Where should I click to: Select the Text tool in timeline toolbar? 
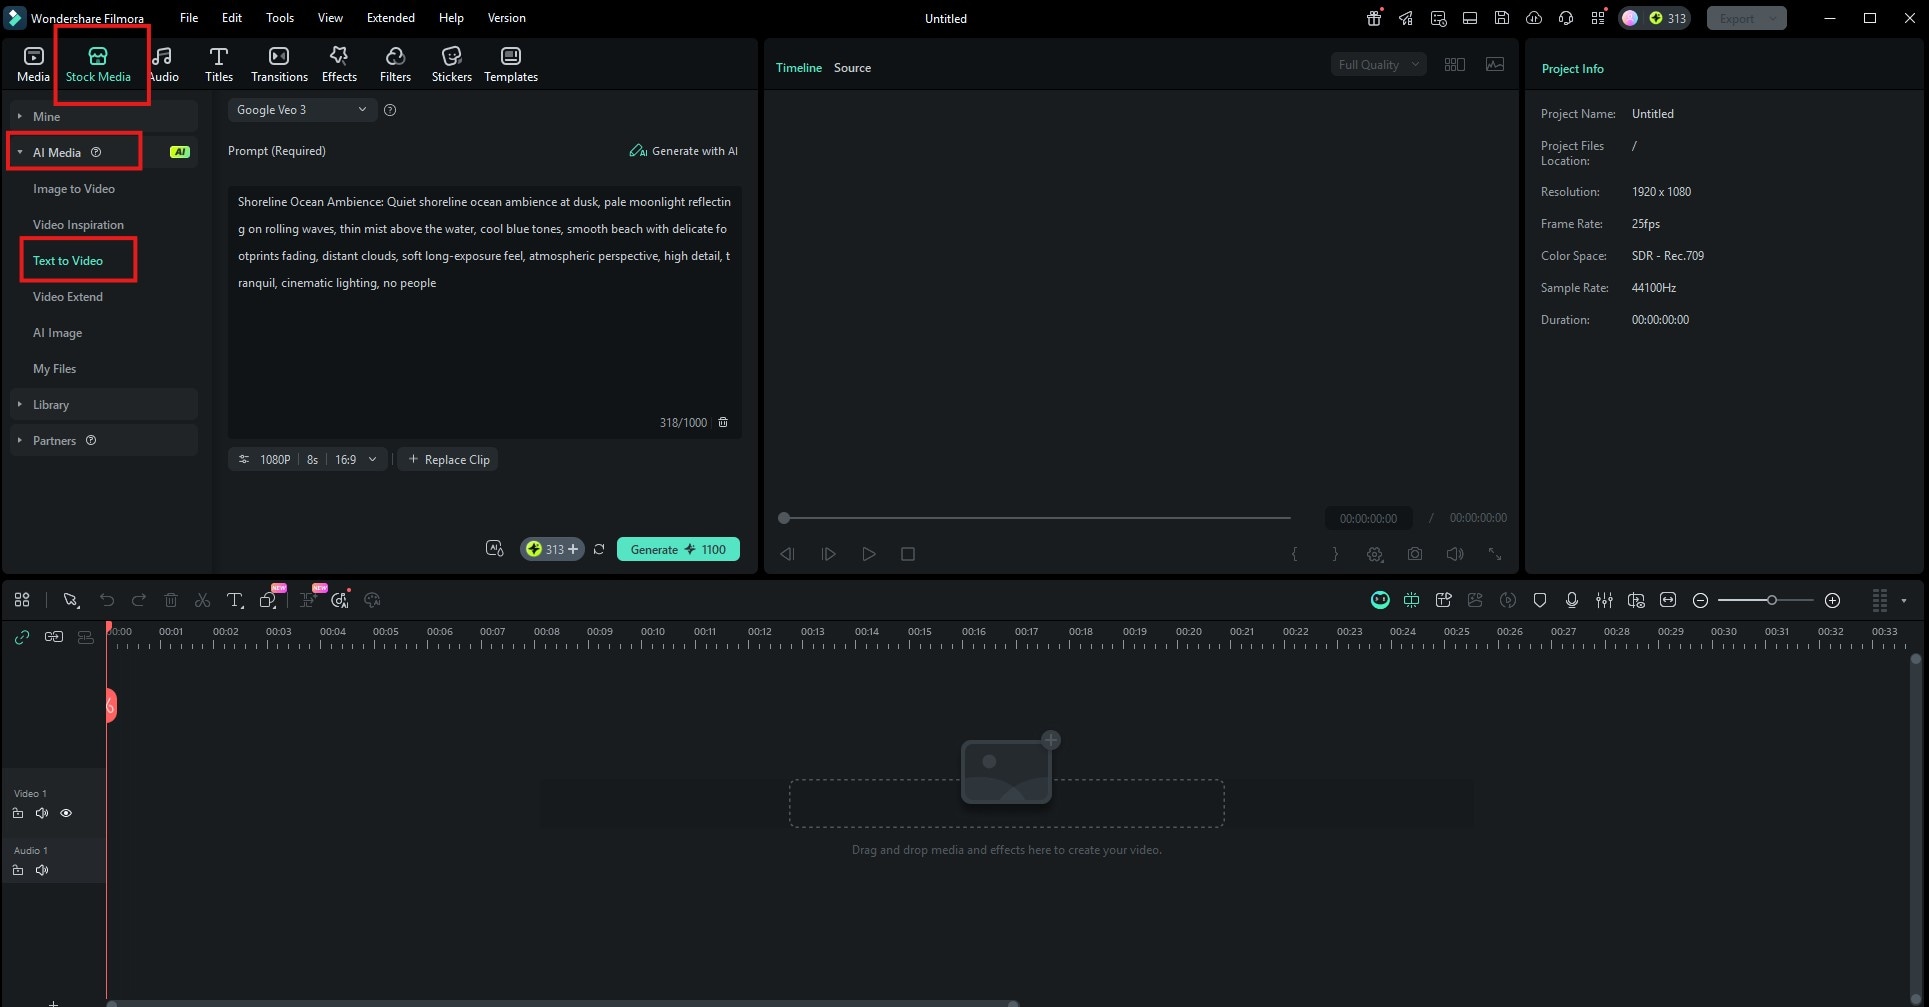tap(235, 600)
